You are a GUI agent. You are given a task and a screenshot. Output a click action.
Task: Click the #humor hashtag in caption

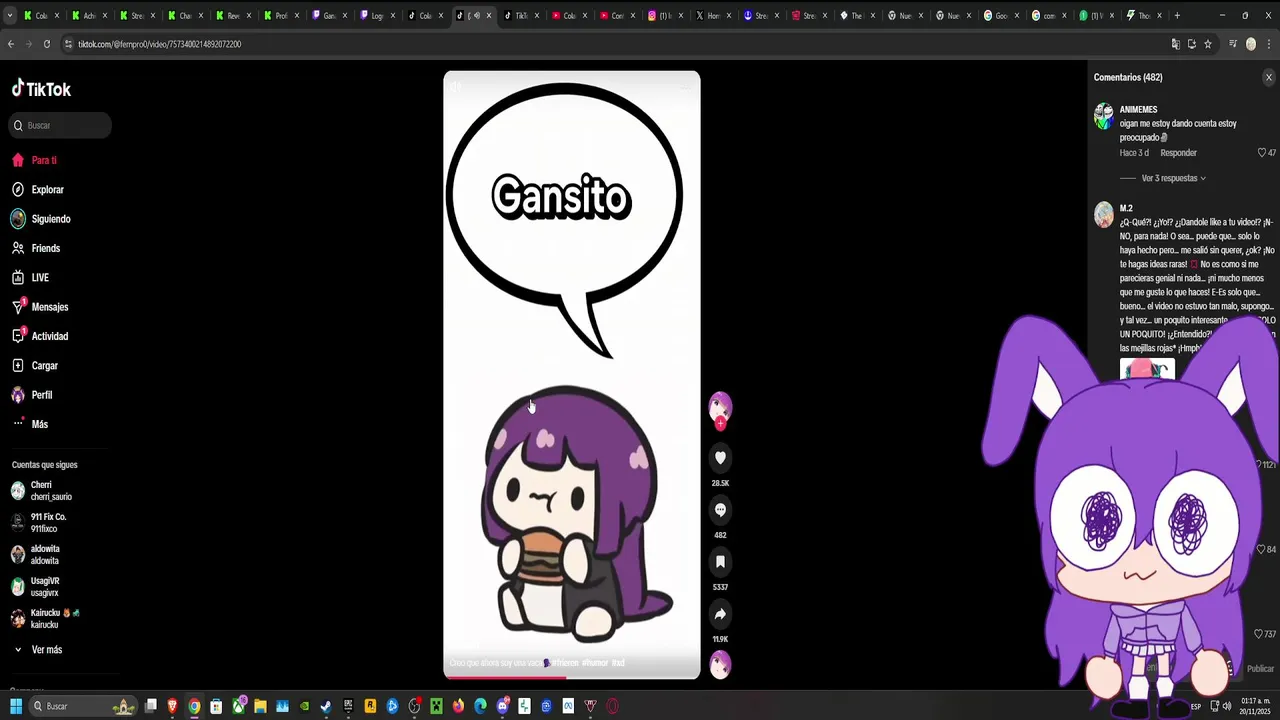[595, 663]
